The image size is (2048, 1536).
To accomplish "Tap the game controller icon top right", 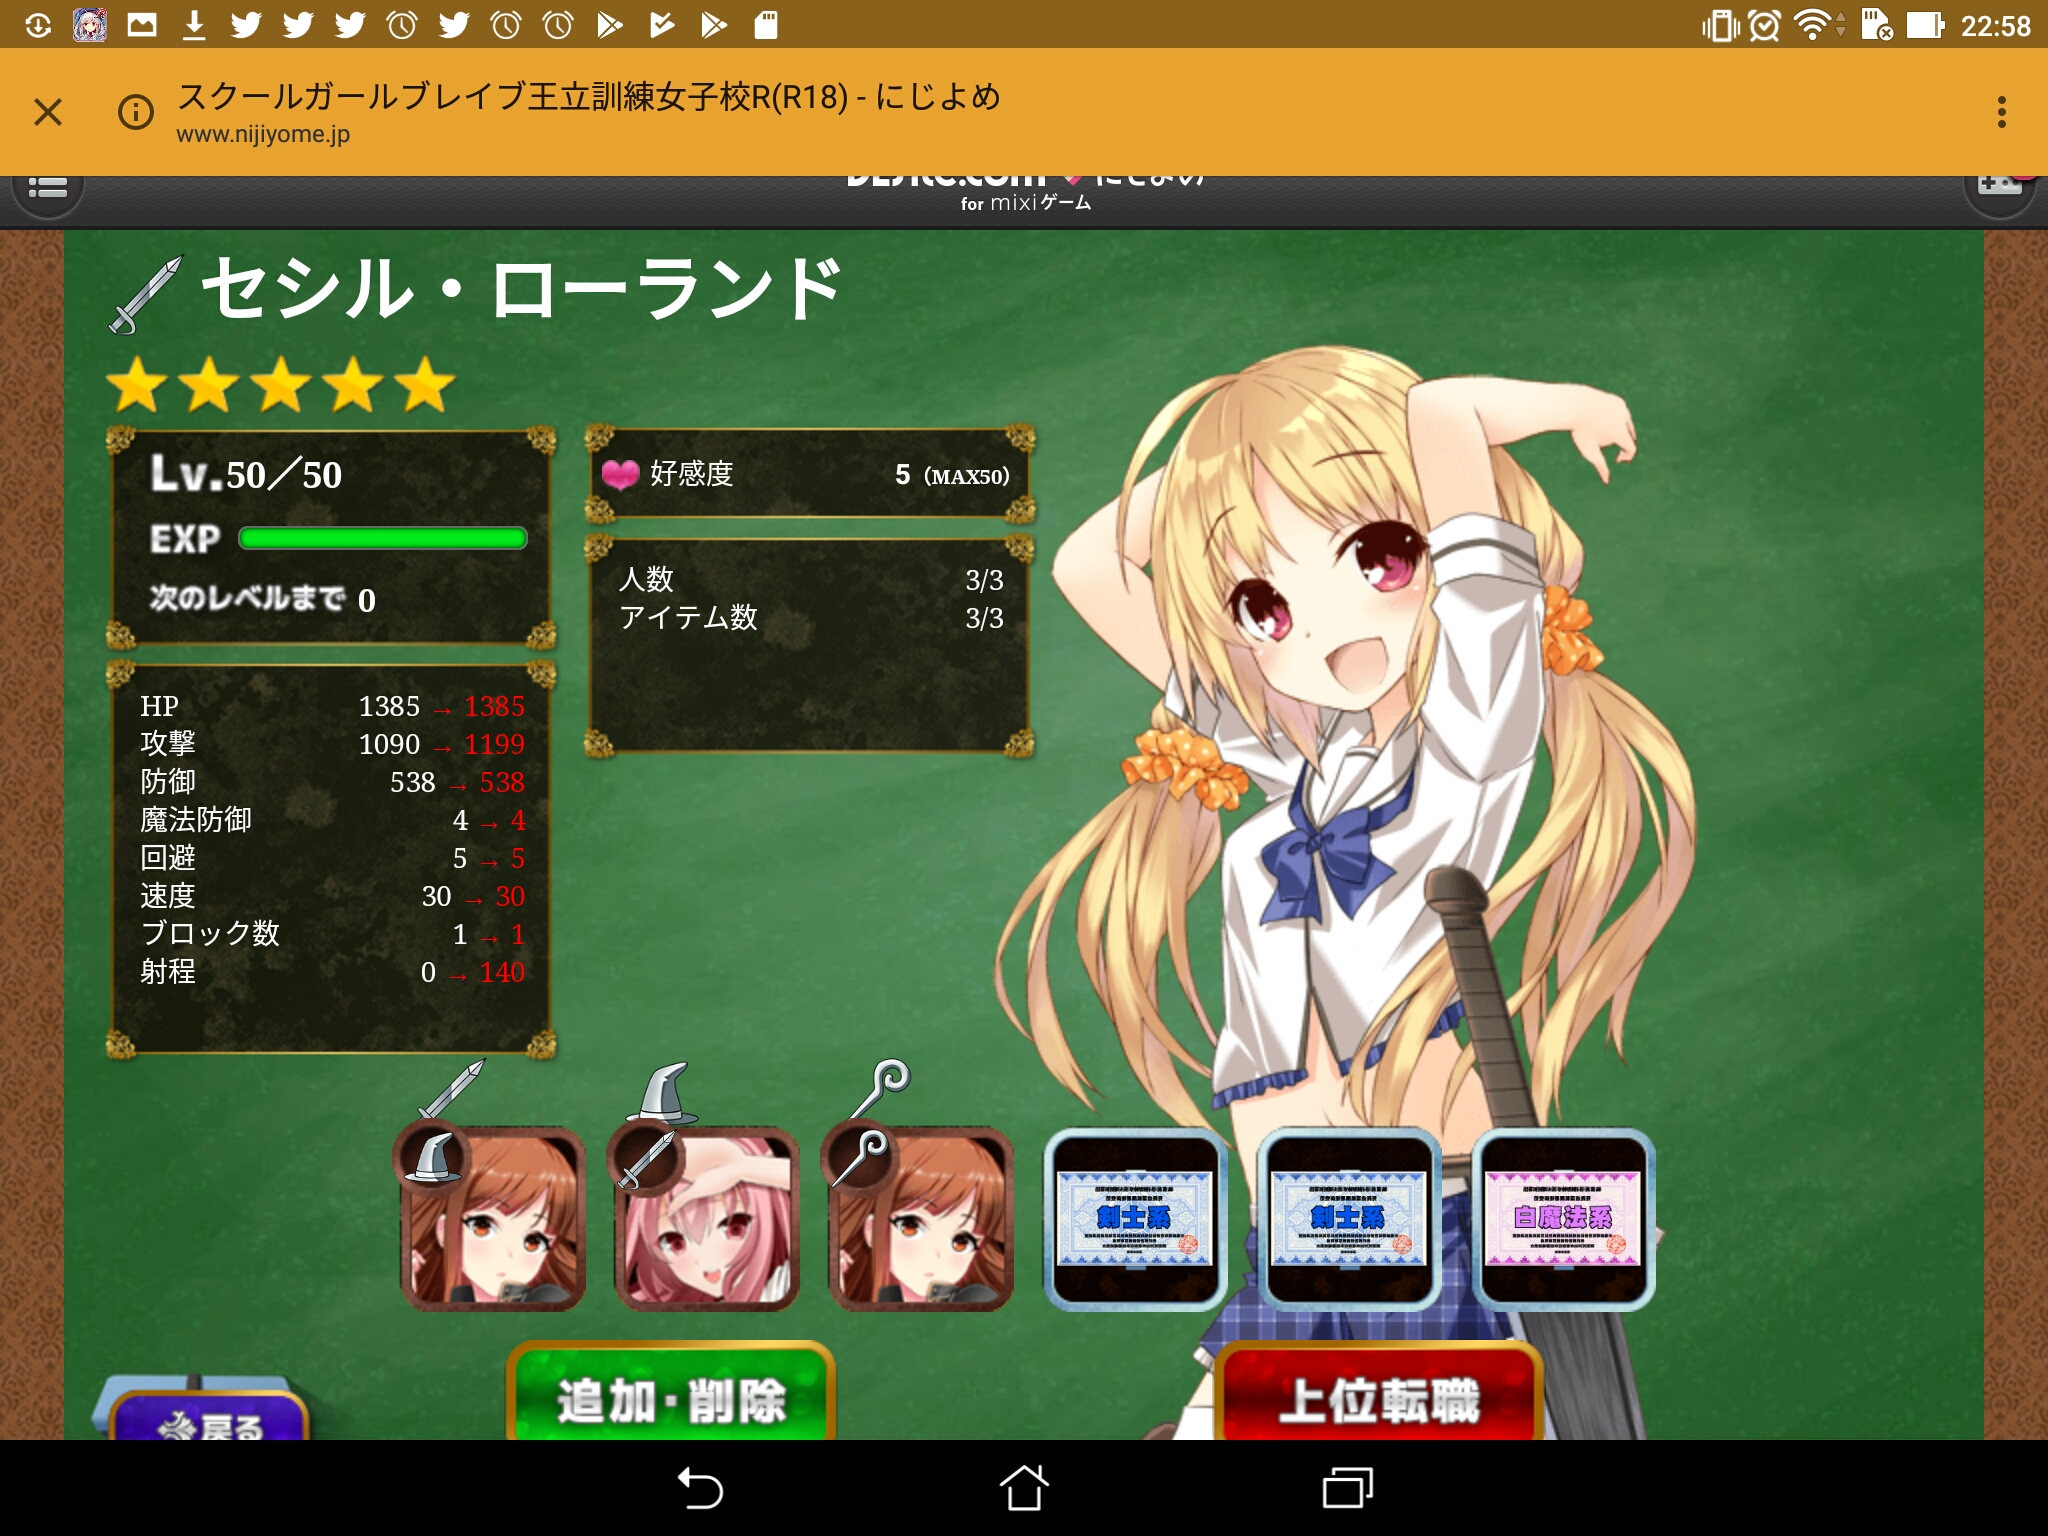I will pyautogui.click(x=1999, y=188).
